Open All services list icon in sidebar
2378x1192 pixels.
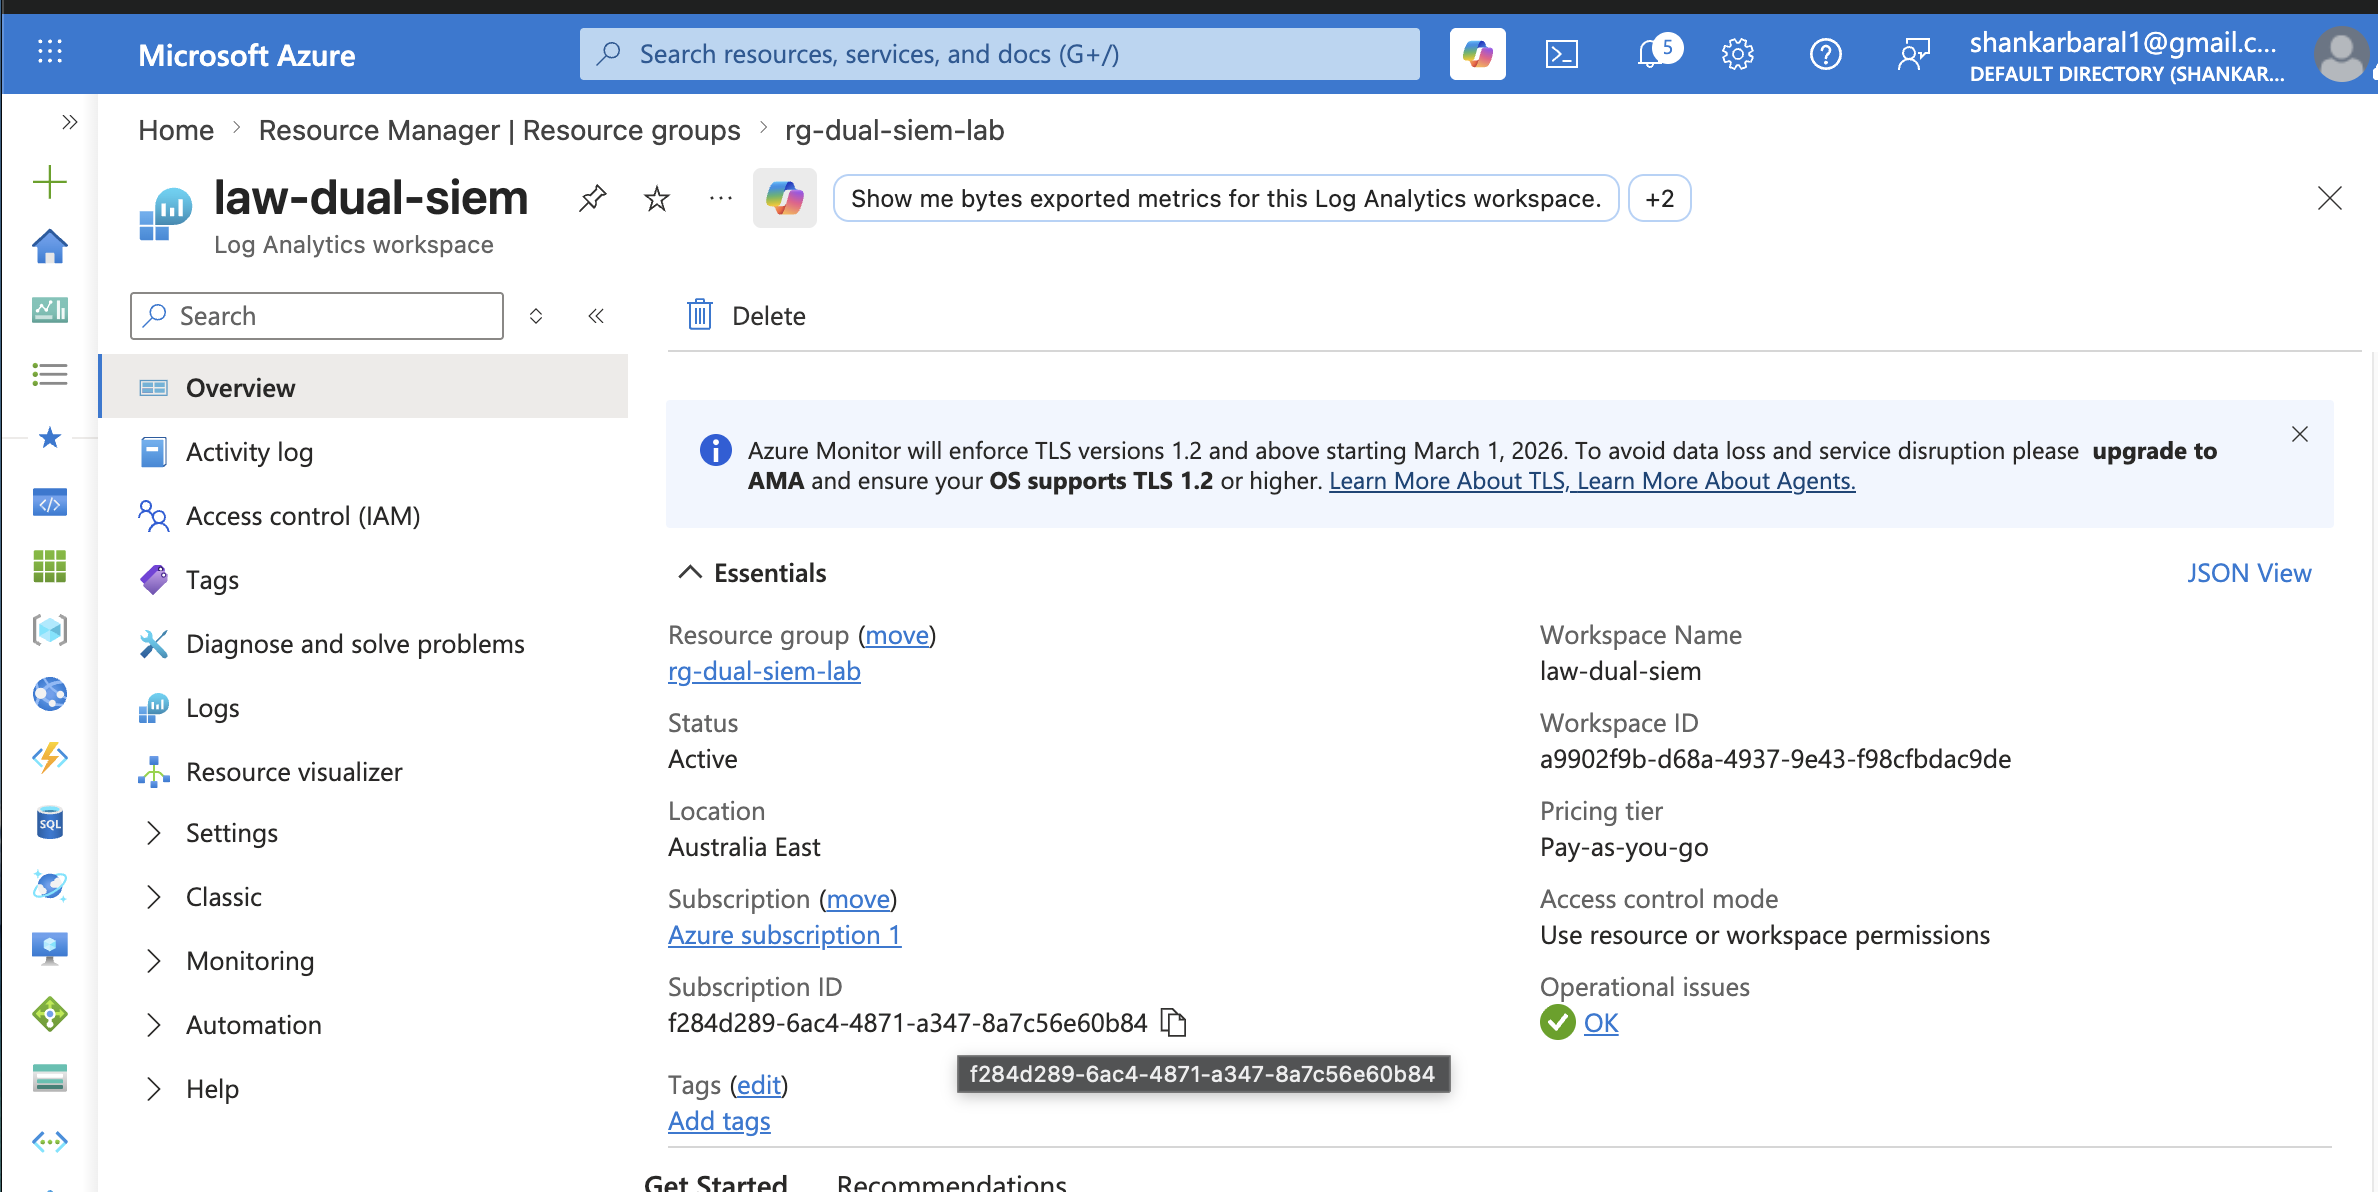[50, 374]
